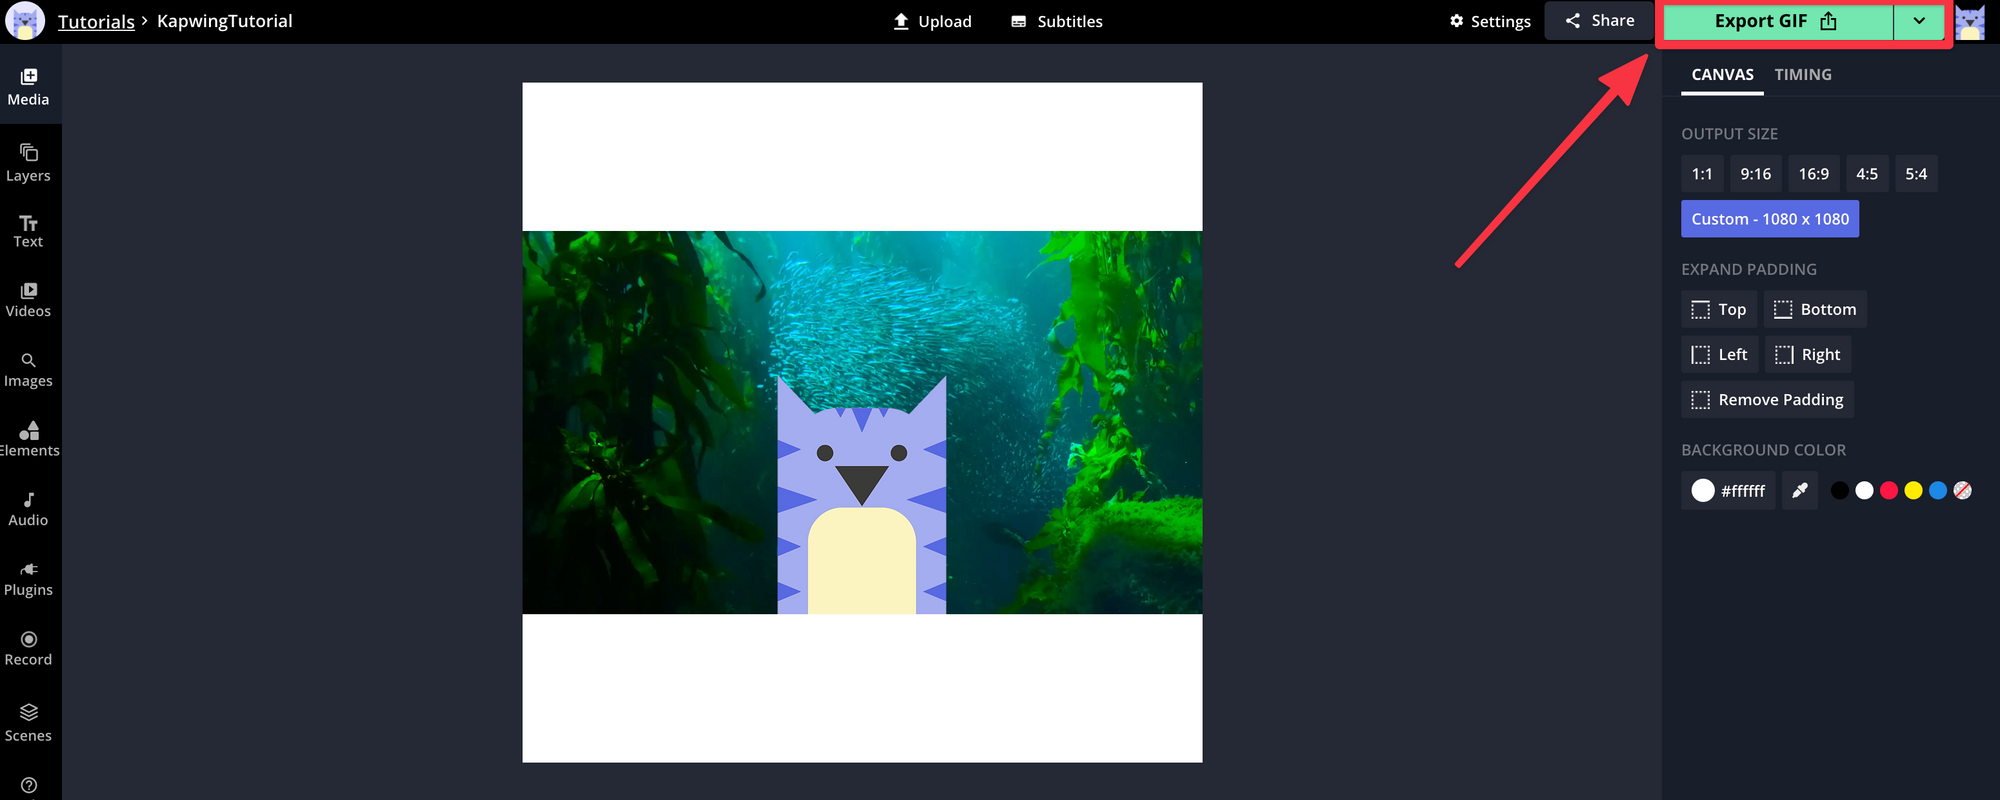Choose the red background color swatch

point(1888,490)
